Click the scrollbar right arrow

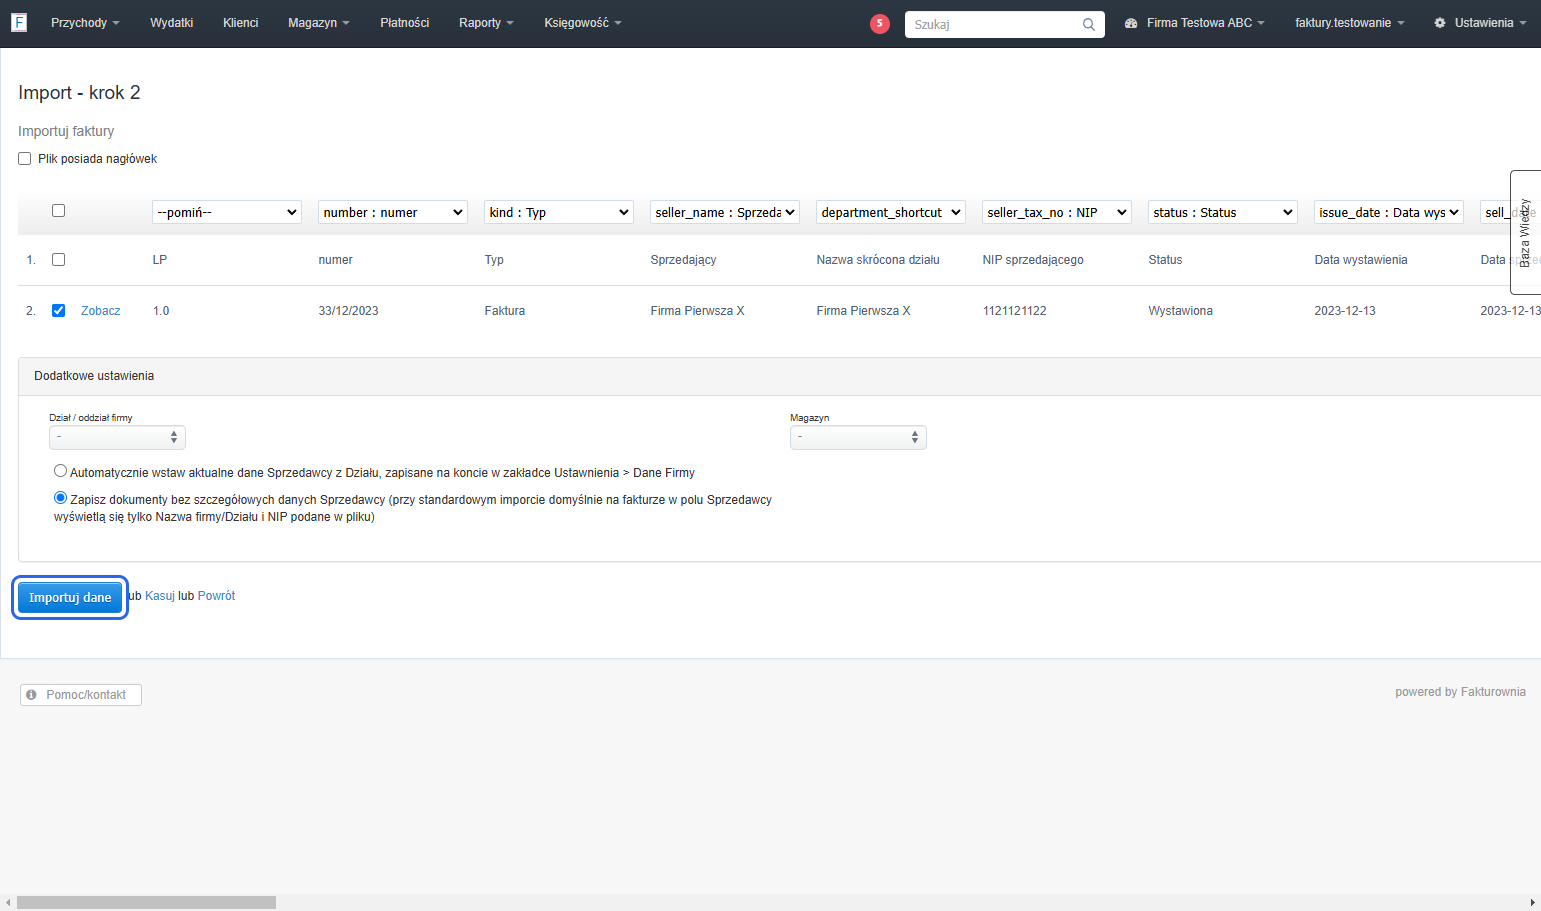[1533, 902]
